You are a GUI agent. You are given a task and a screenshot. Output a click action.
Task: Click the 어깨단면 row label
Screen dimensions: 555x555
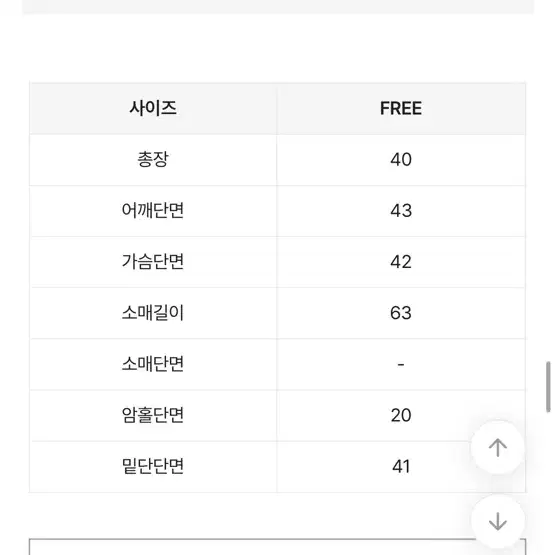coord(153,210)
